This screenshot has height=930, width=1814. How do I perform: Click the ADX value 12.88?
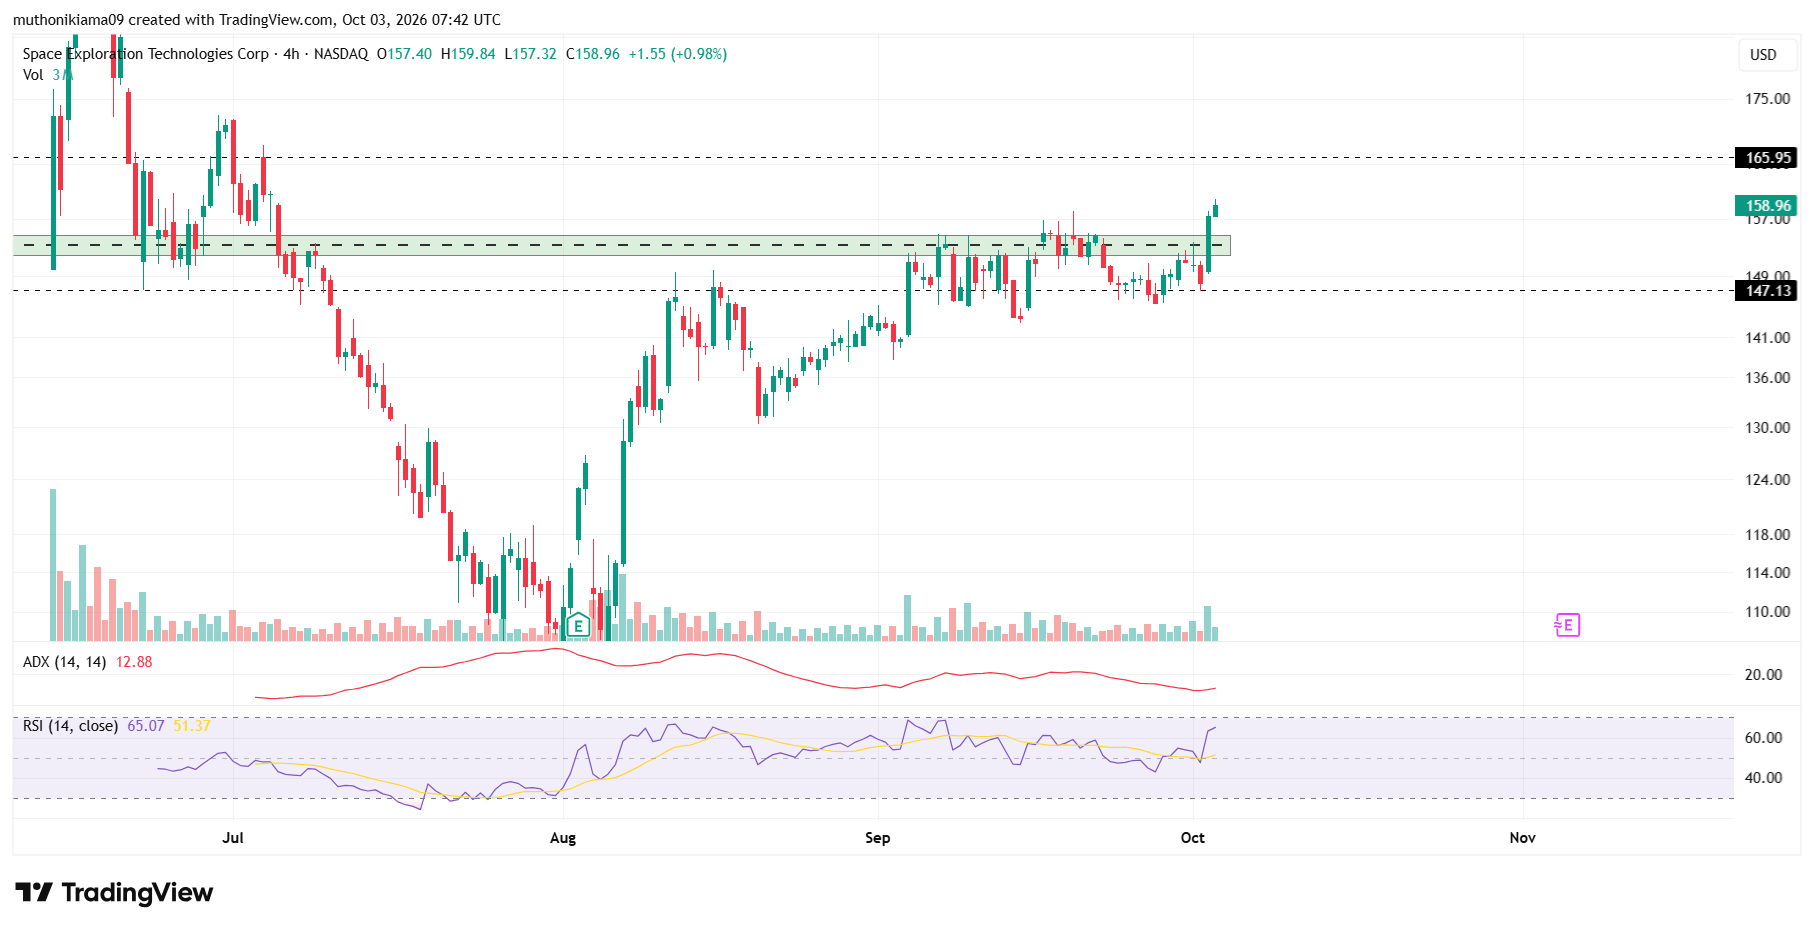(x=134, y=662)
